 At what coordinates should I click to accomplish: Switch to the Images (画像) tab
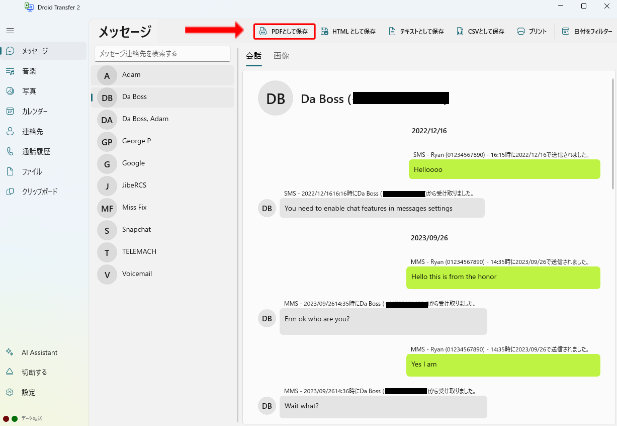point(281,56)
